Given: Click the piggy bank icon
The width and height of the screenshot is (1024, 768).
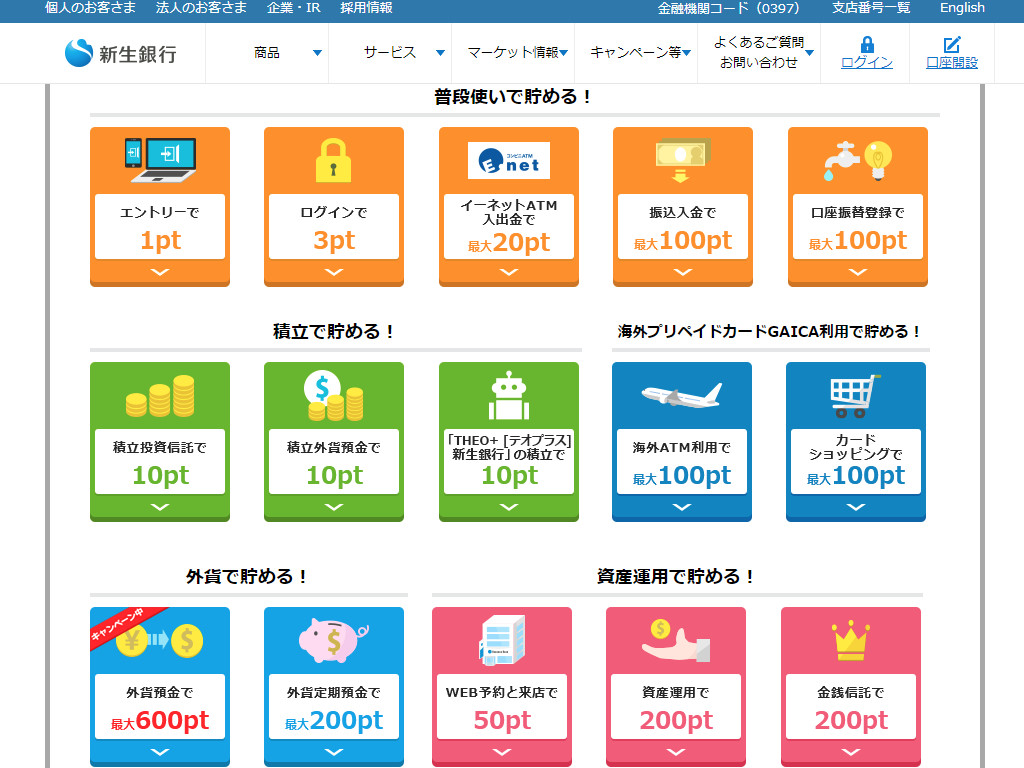Looking at the screenshot, I should click(334, 640).
